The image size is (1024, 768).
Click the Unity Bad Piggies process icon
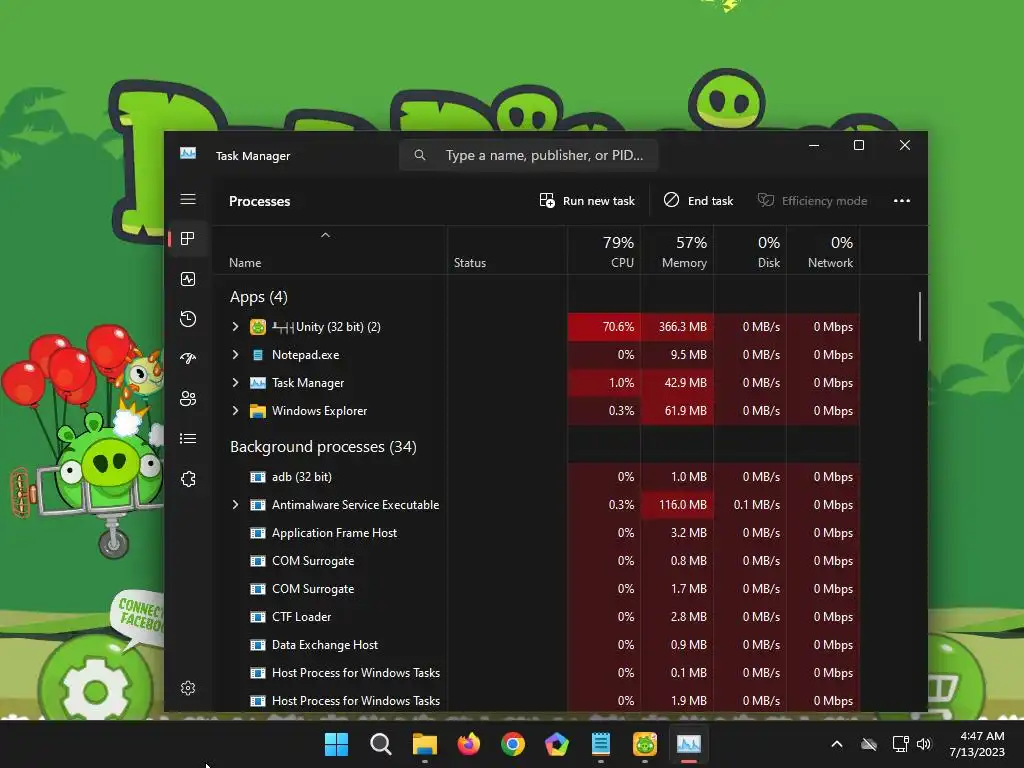(x=258, y=327)
